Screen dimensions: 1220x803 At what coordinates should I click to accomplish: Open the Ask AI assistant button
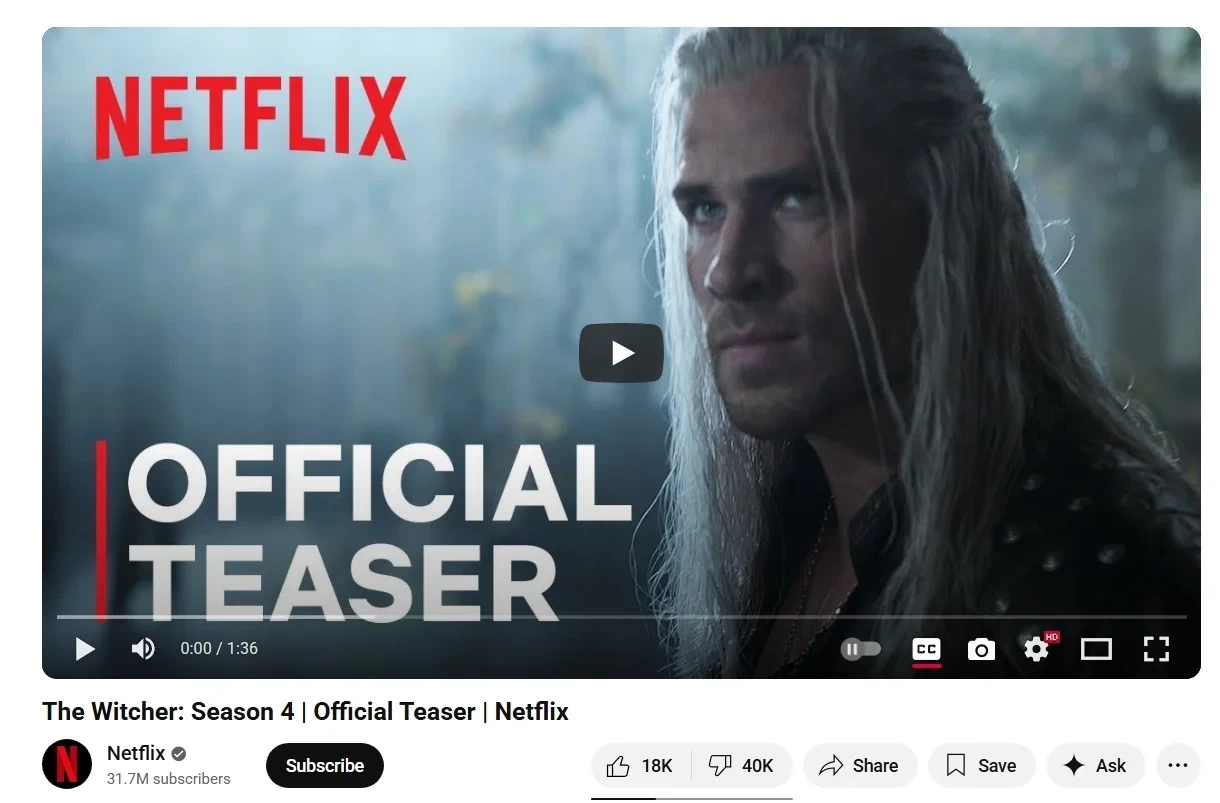coord(1095,766)
